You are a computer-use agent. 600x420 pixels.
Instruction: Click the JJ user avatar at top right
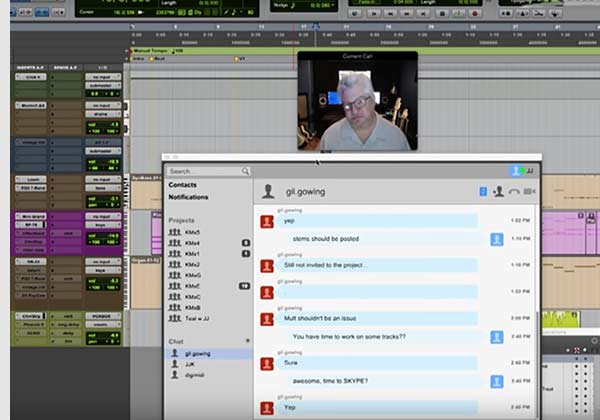pos(517,171)
